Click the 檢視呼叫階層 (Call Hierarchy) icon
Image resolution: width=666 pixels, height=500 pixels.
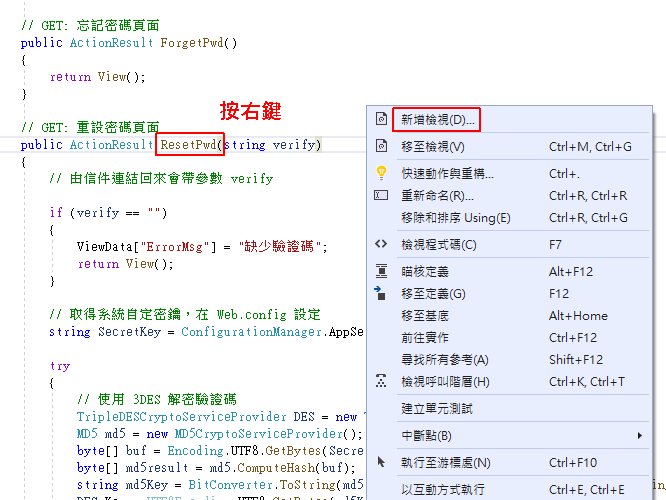point(381,381)
